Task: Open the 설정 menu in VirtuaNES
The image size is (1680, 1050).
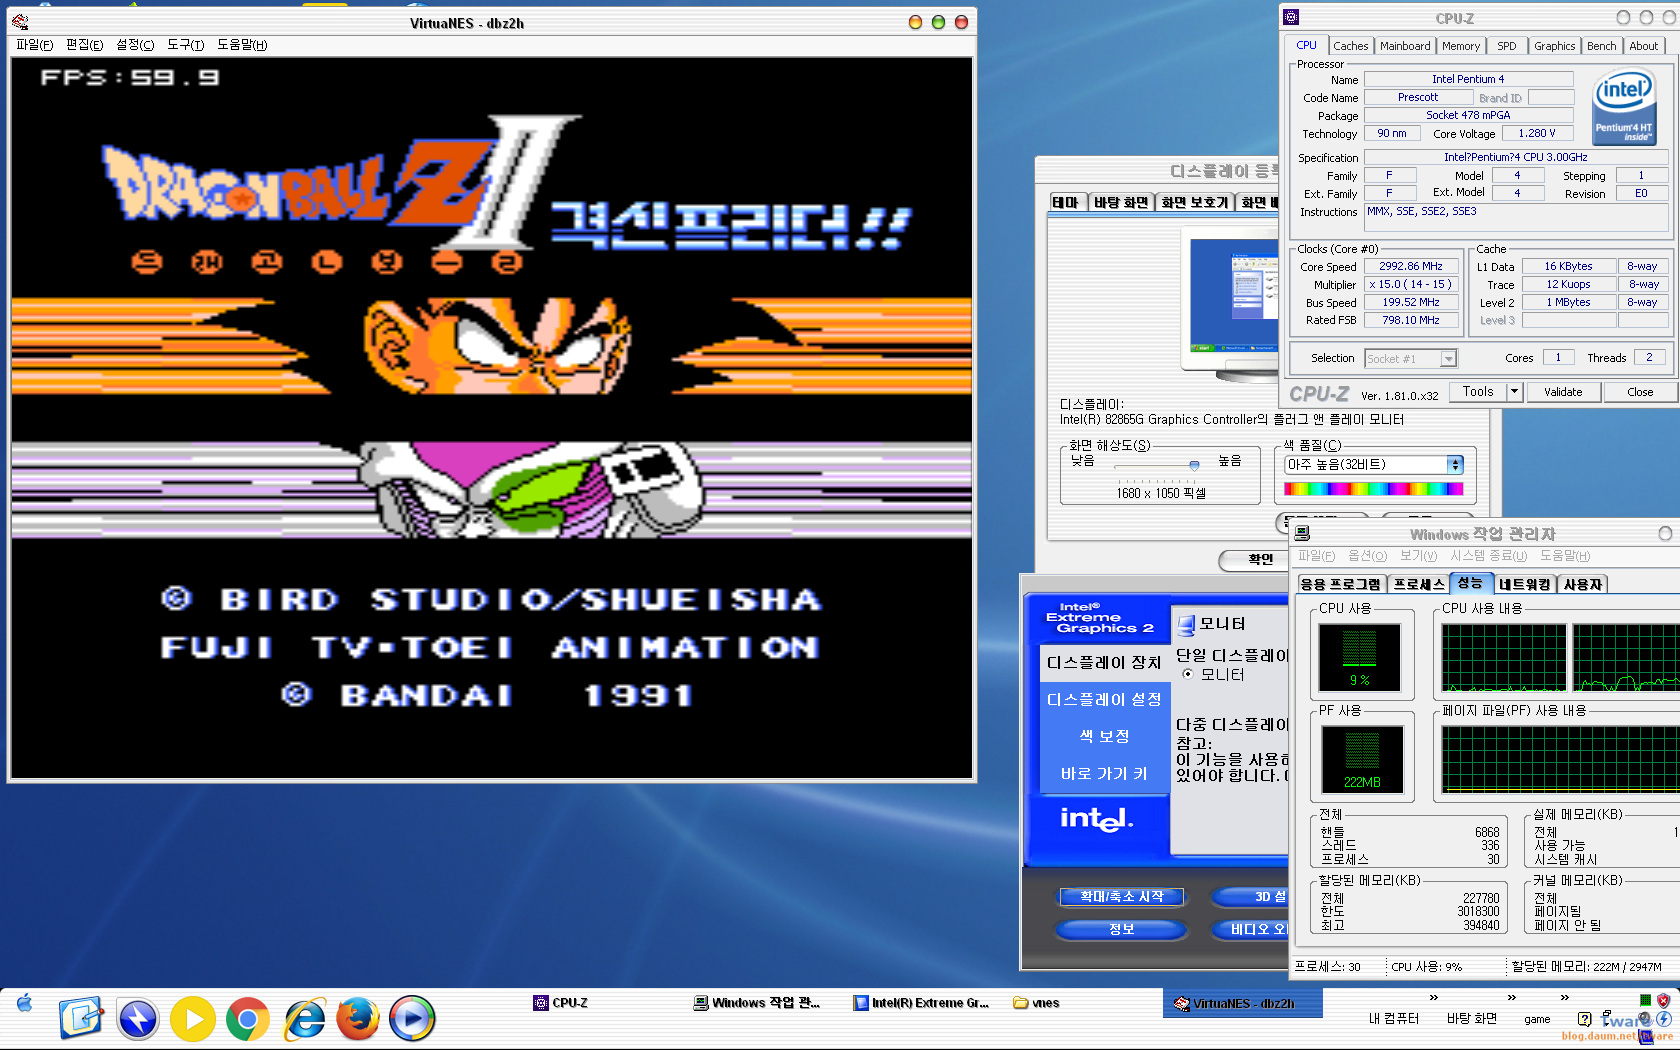Action: coord(135,45)
